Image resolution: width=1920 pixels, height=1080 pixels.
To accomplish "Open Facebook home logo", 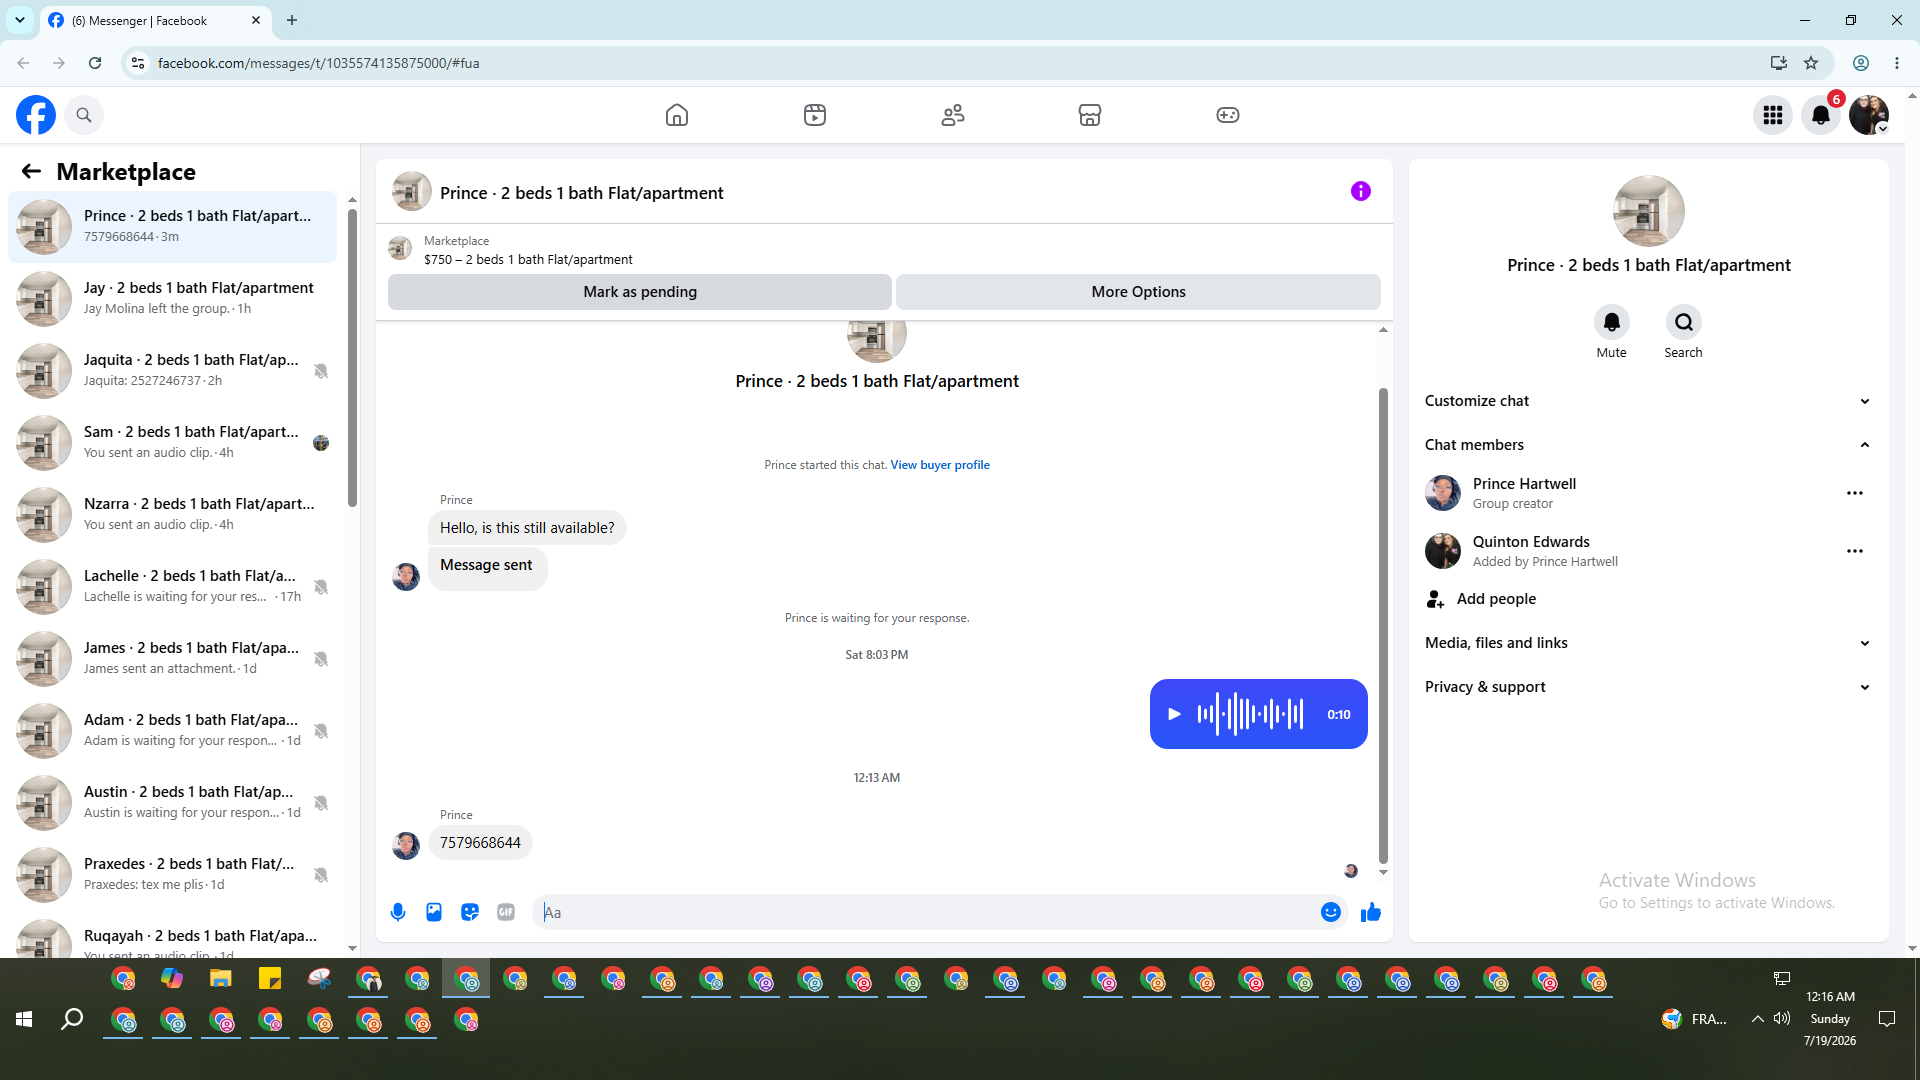I will 36,115.
